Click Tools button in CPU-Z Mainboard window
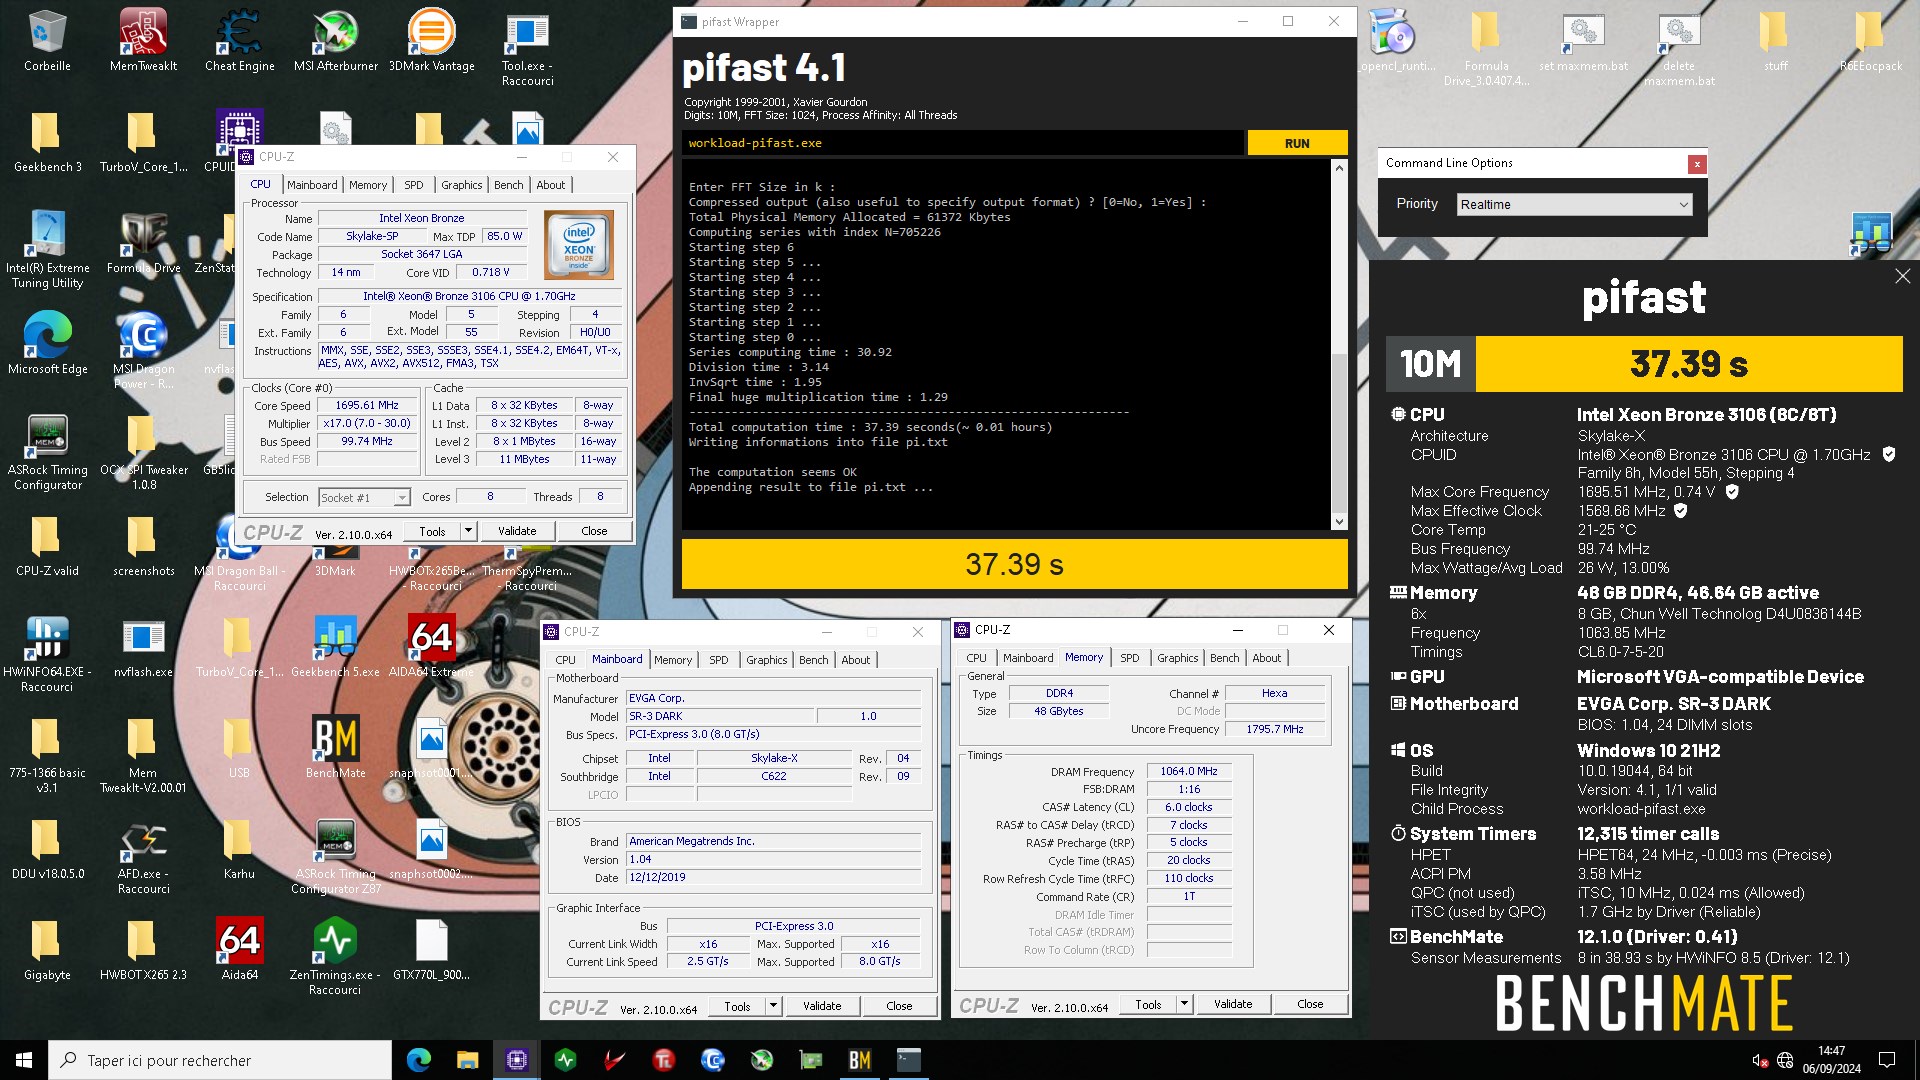Viewport: 1920px width, 1080px height. [x=737, y=1006]
